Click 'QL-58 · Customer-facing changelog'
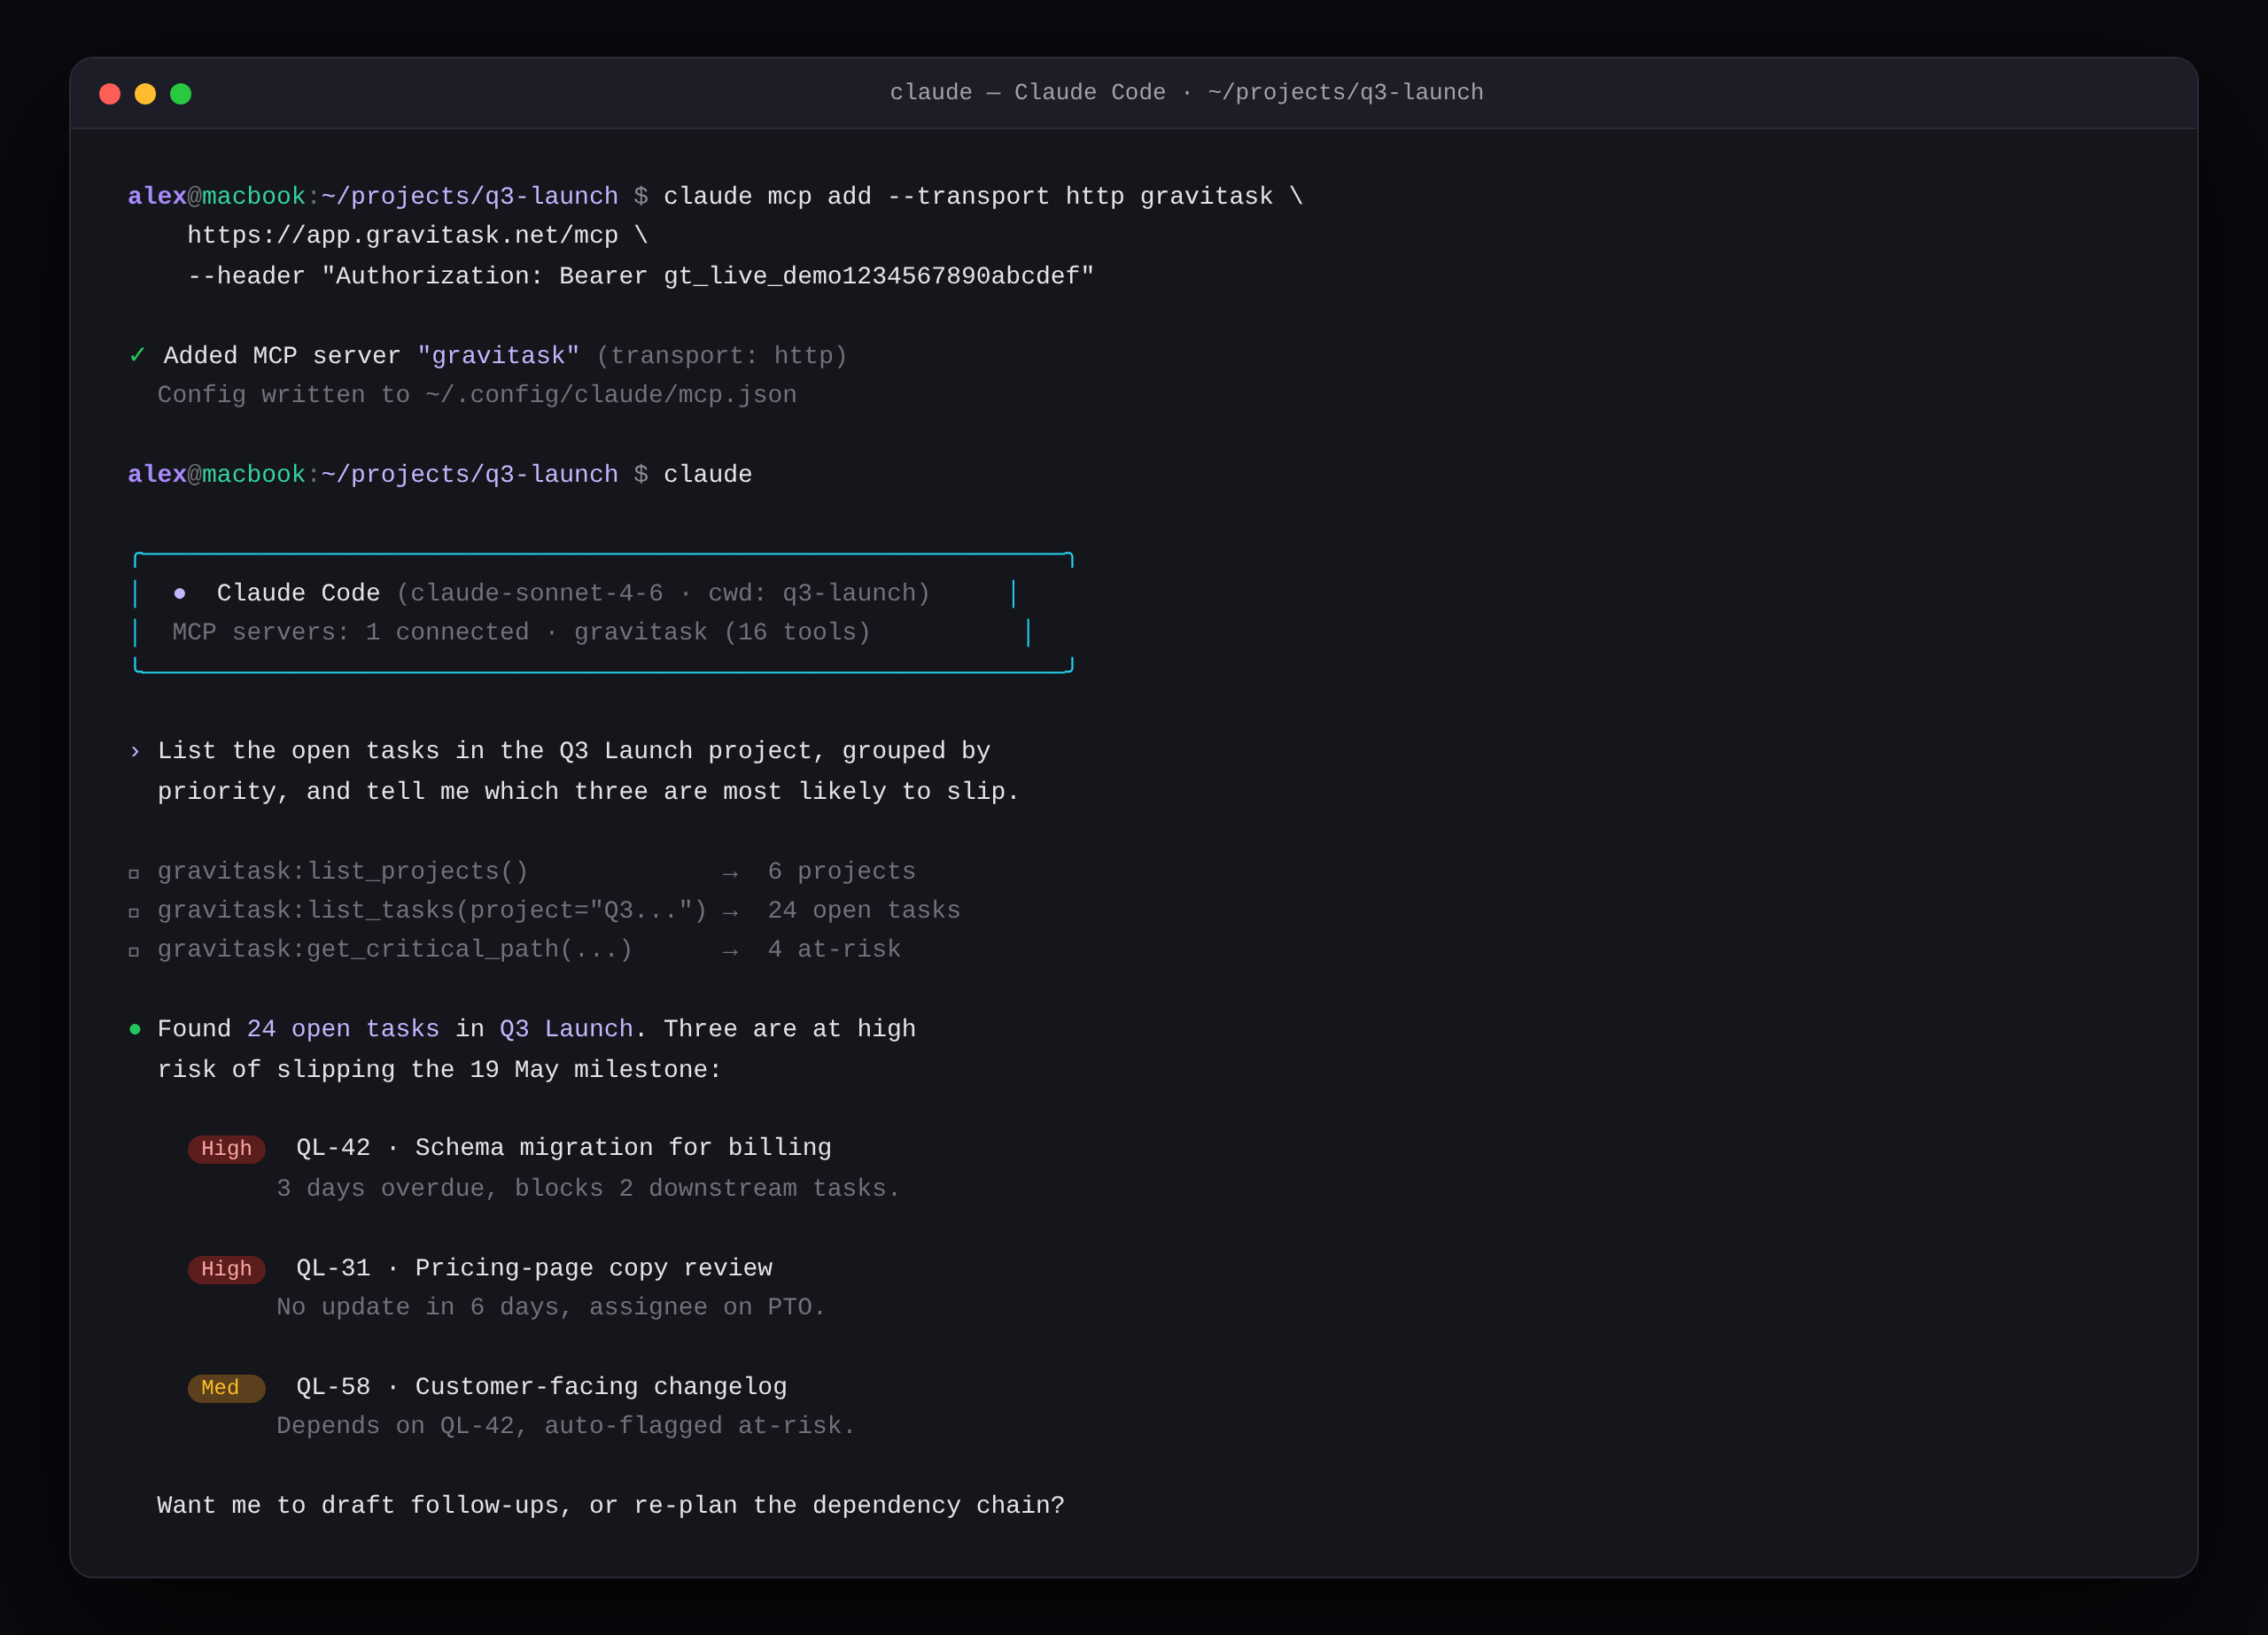 tap(542, 1387)
